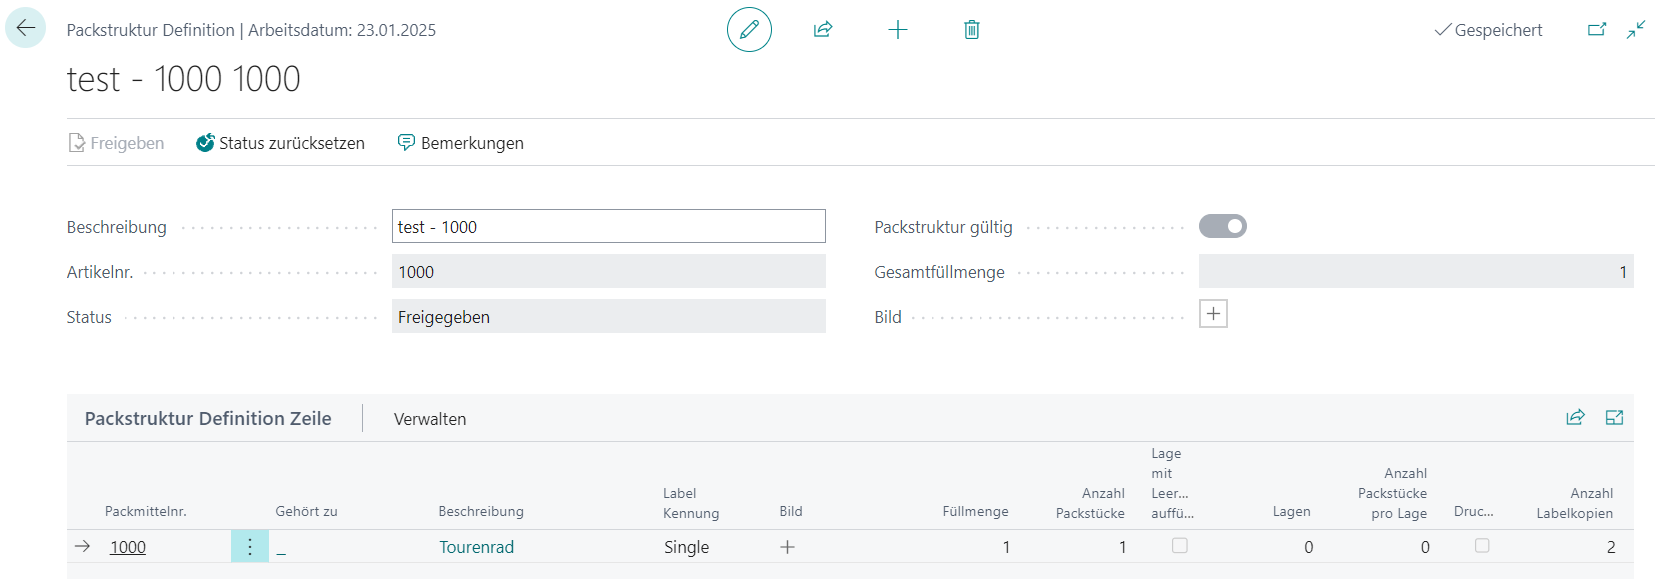1657x579 pixels.
Task: Click Status zurücksetzen action
Action: click(x=281, y=143)
